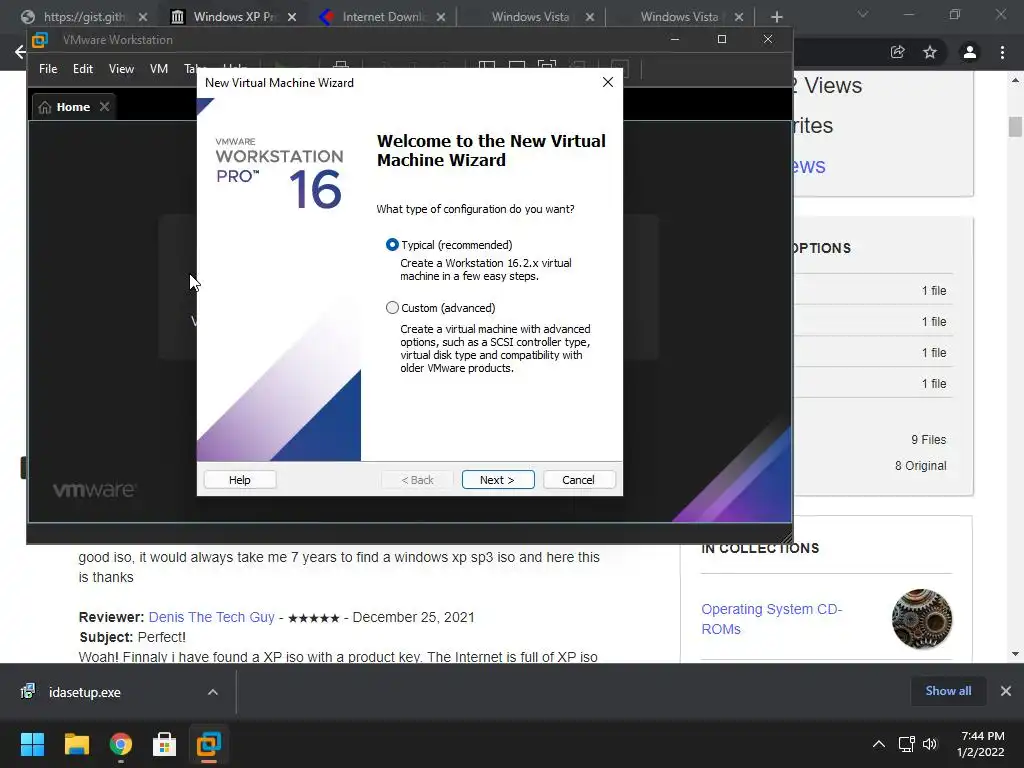
Task: Share this page from Chrome toolbar
Action: [x=898, y=52]
